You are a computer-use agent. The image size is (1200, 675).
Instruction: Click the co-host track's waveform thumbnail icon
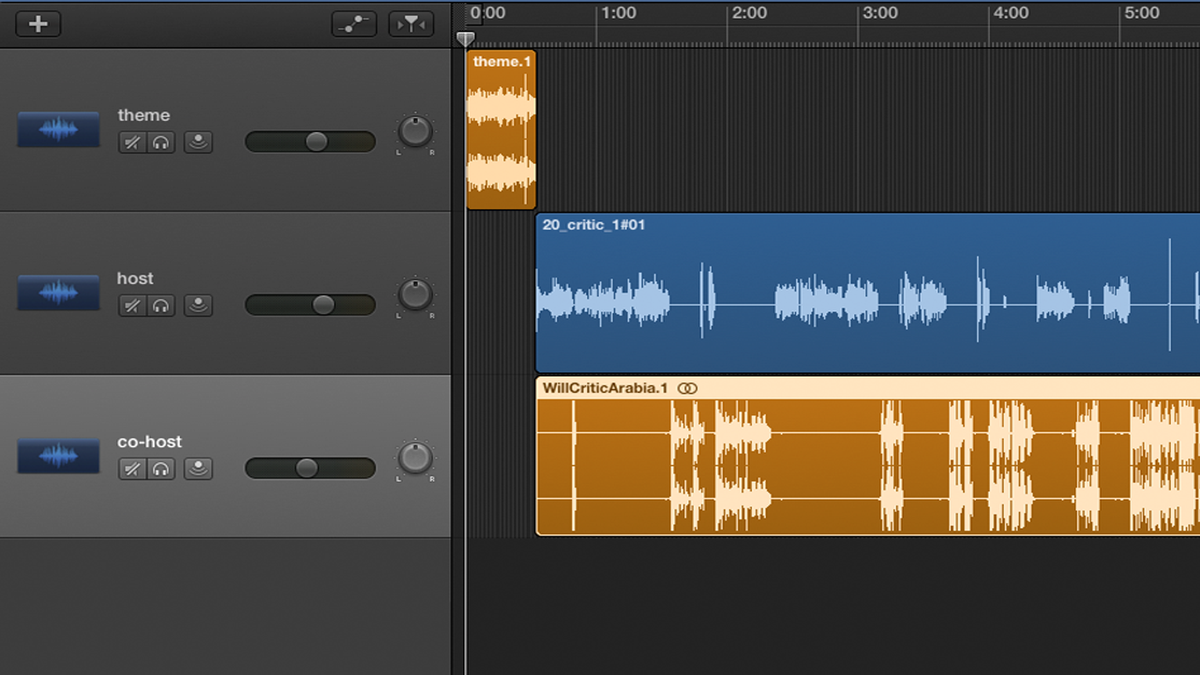click(58, 455)
